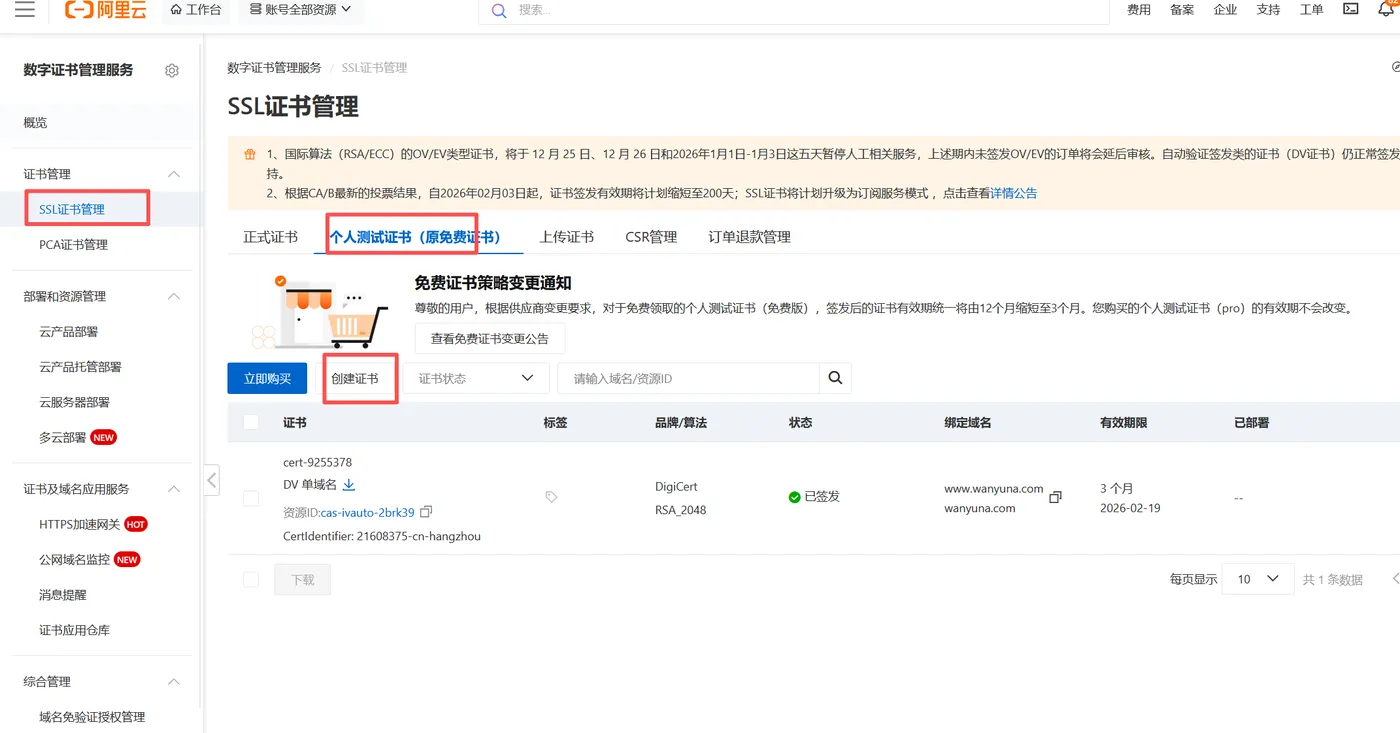Open 工单 in the top bar

point(1311,10)
